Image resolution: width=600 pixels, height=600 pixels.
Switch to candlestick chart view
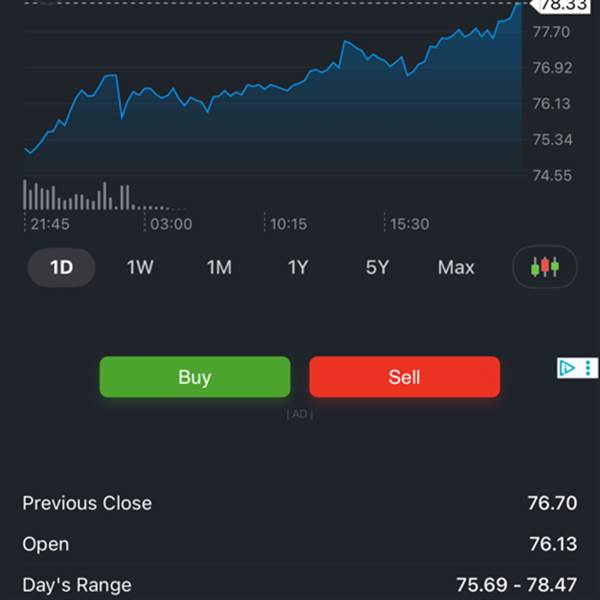545,267
